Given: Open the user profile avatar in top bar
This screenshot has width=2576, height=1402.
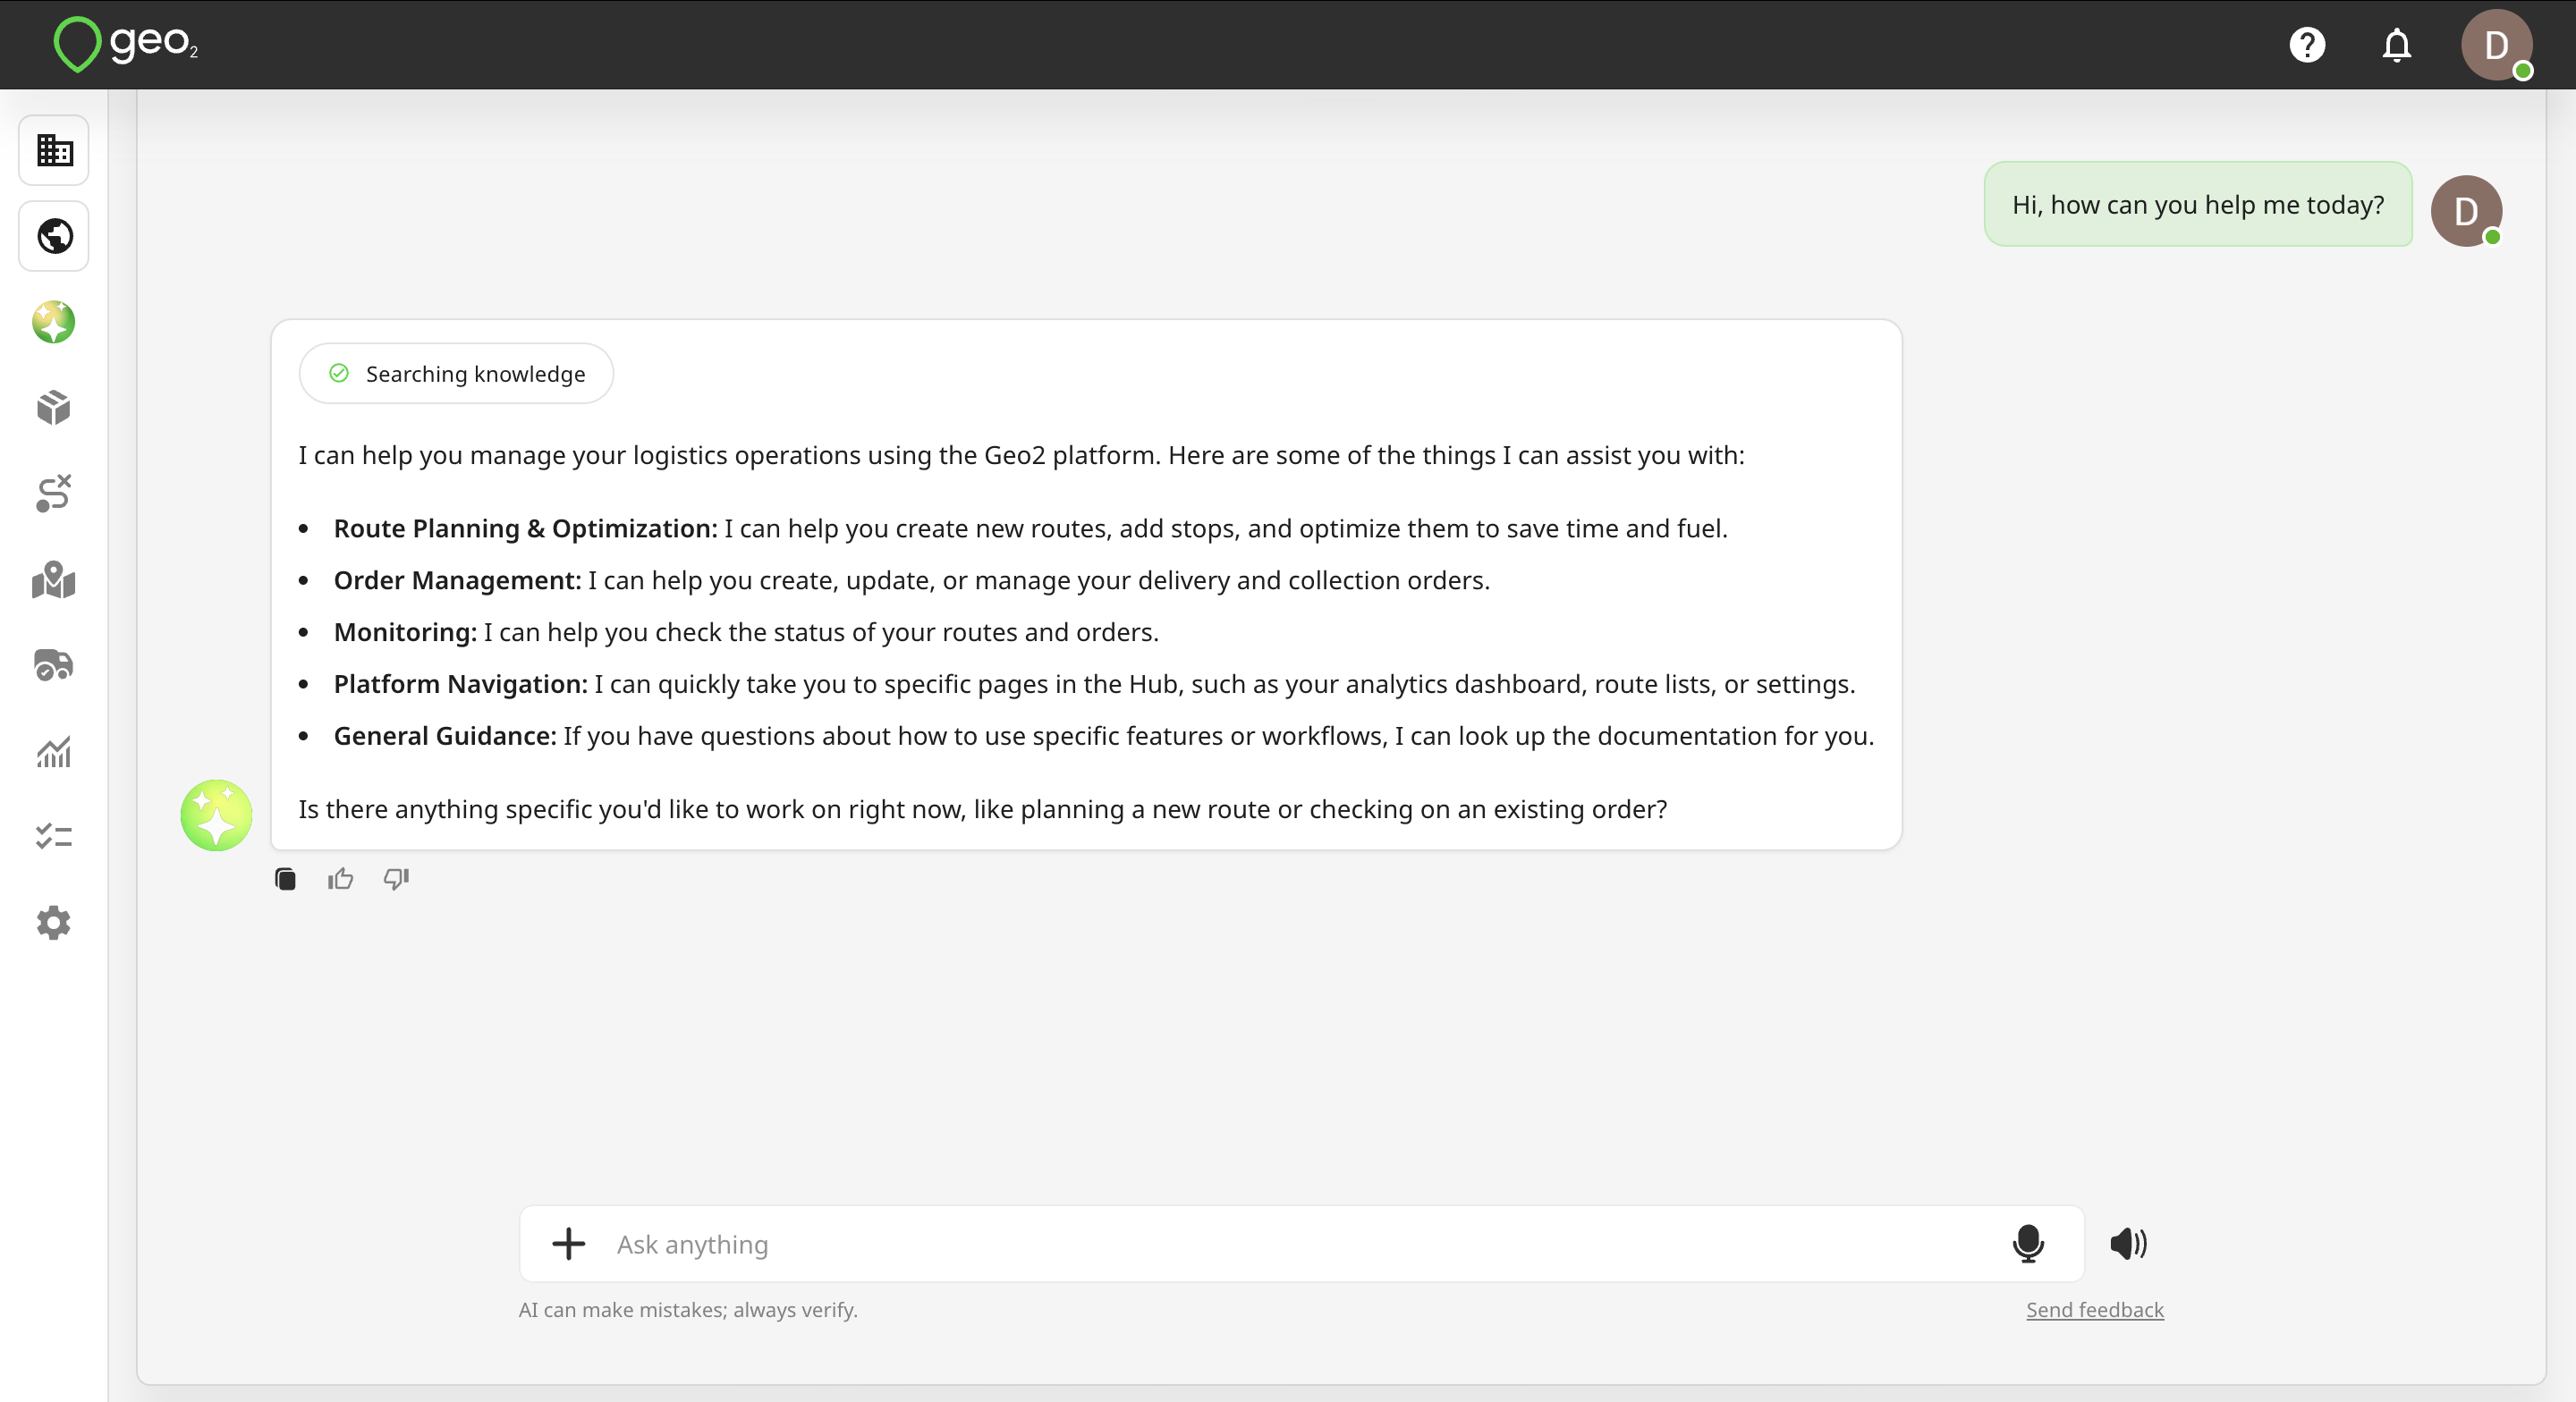Looking at the screenshot, I should coord(2496,45).
